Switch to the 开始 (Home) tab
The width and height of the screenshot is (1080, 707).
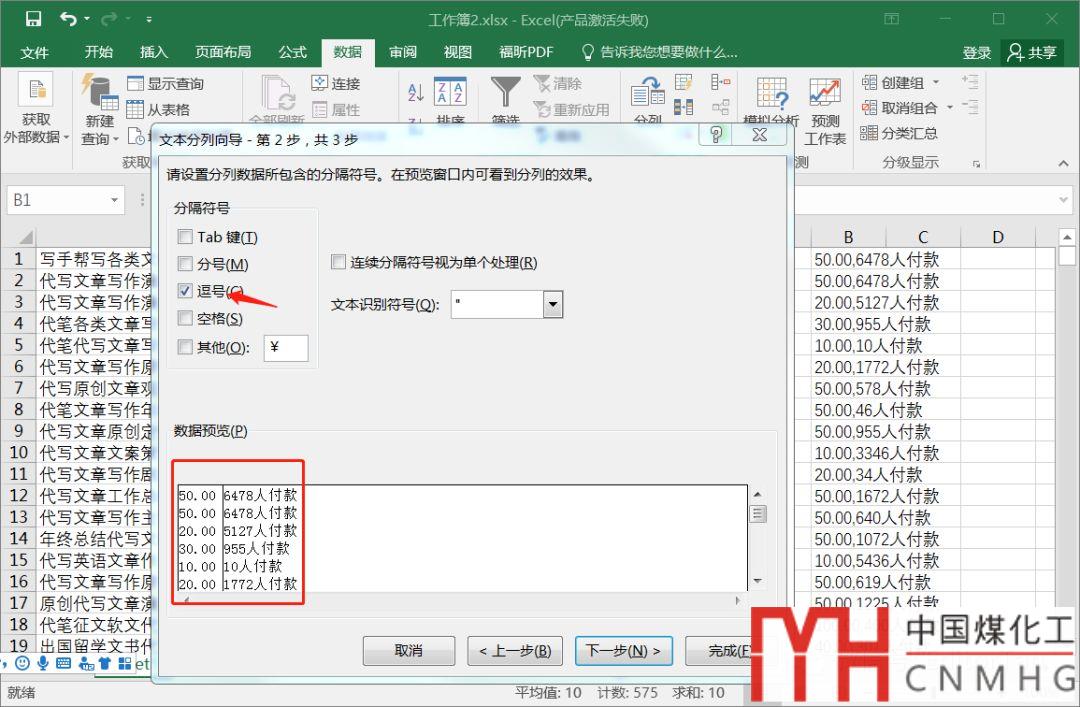[98, 52]
